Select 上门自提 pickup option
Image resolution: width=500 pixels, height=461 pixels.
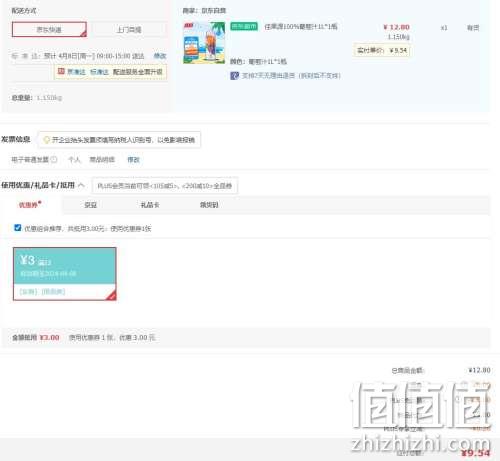coord(128,30)
